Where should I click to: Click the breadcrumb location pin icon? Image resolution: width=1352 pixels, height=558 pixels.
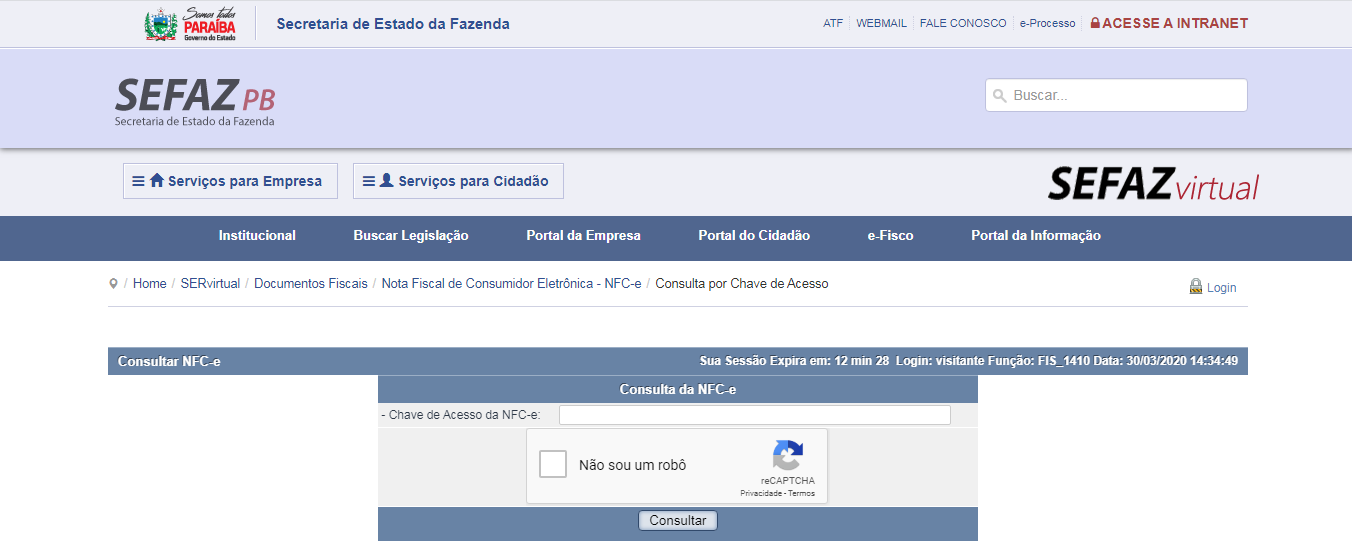pos(113,284)
